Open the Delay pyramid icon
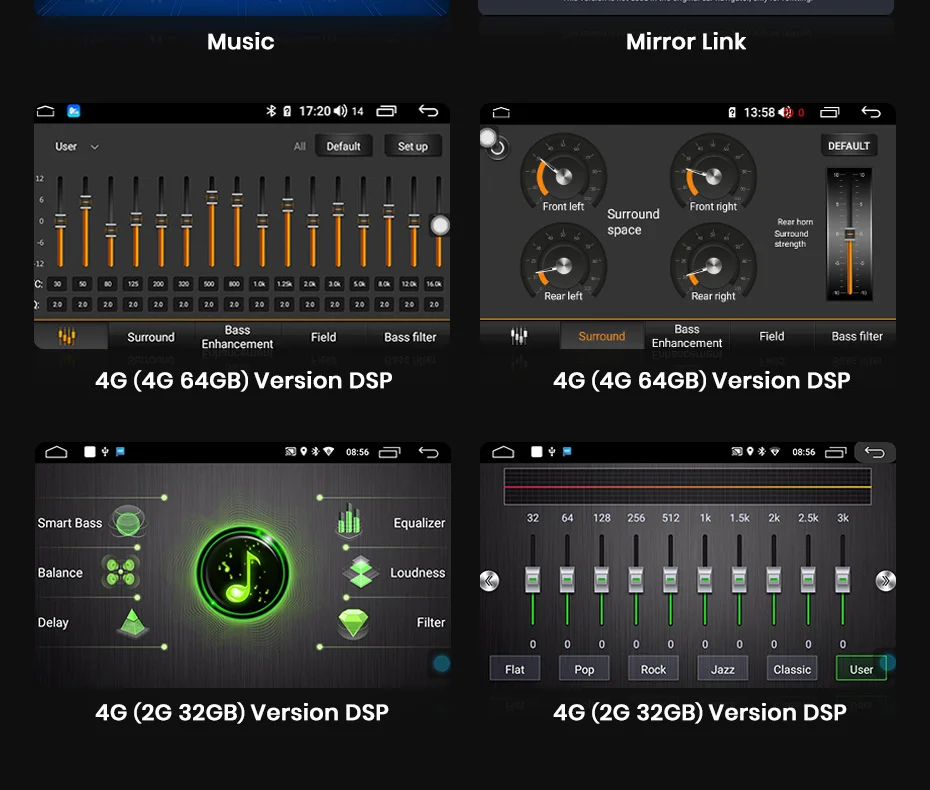This screenshot has height=790, width=930. coord(132,622)
